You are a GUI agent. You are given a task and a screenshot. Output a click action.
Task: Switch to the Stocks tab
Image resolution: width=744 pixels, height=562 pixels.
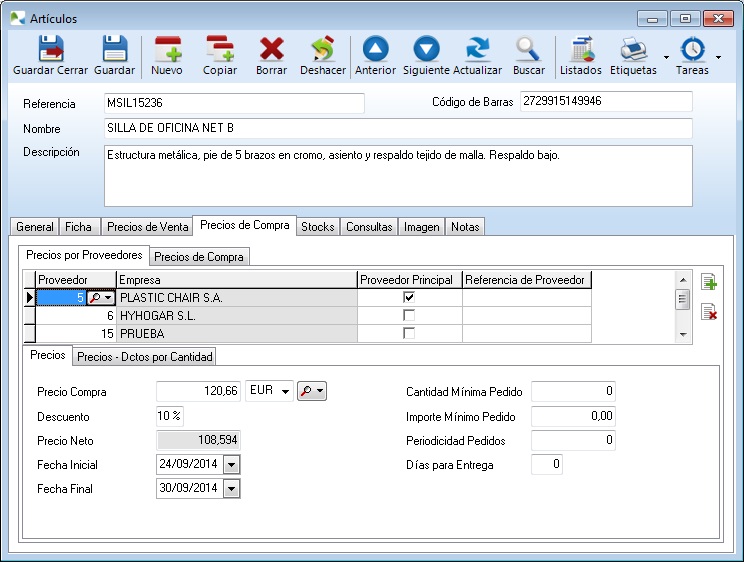point(318,227)
